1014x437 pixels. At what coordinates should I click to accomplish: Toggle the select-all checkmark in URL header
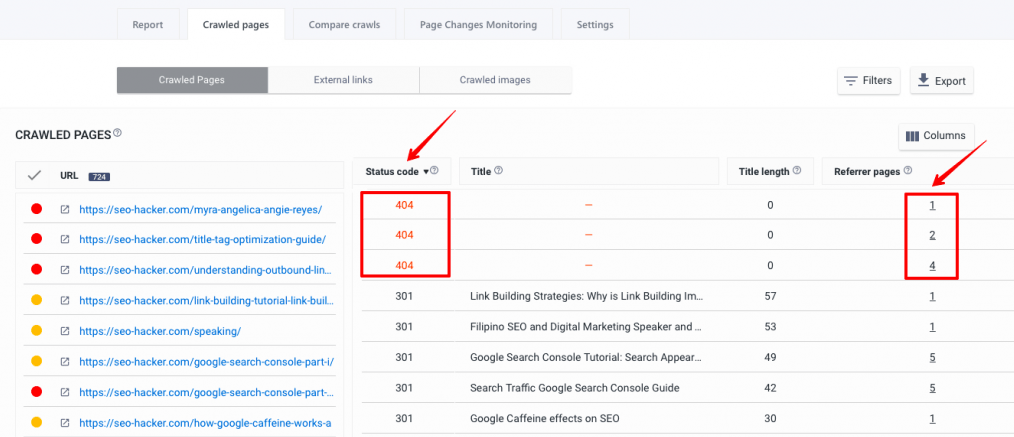point(34,175)
